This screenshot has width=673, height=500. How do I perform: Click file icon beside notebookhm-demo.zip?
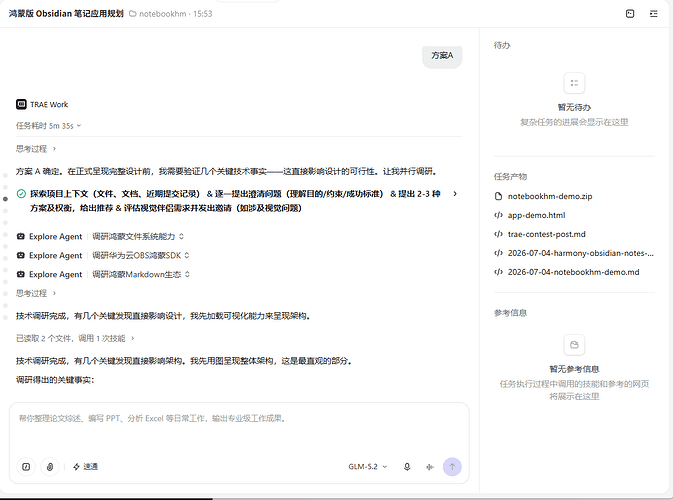point(498,196)
